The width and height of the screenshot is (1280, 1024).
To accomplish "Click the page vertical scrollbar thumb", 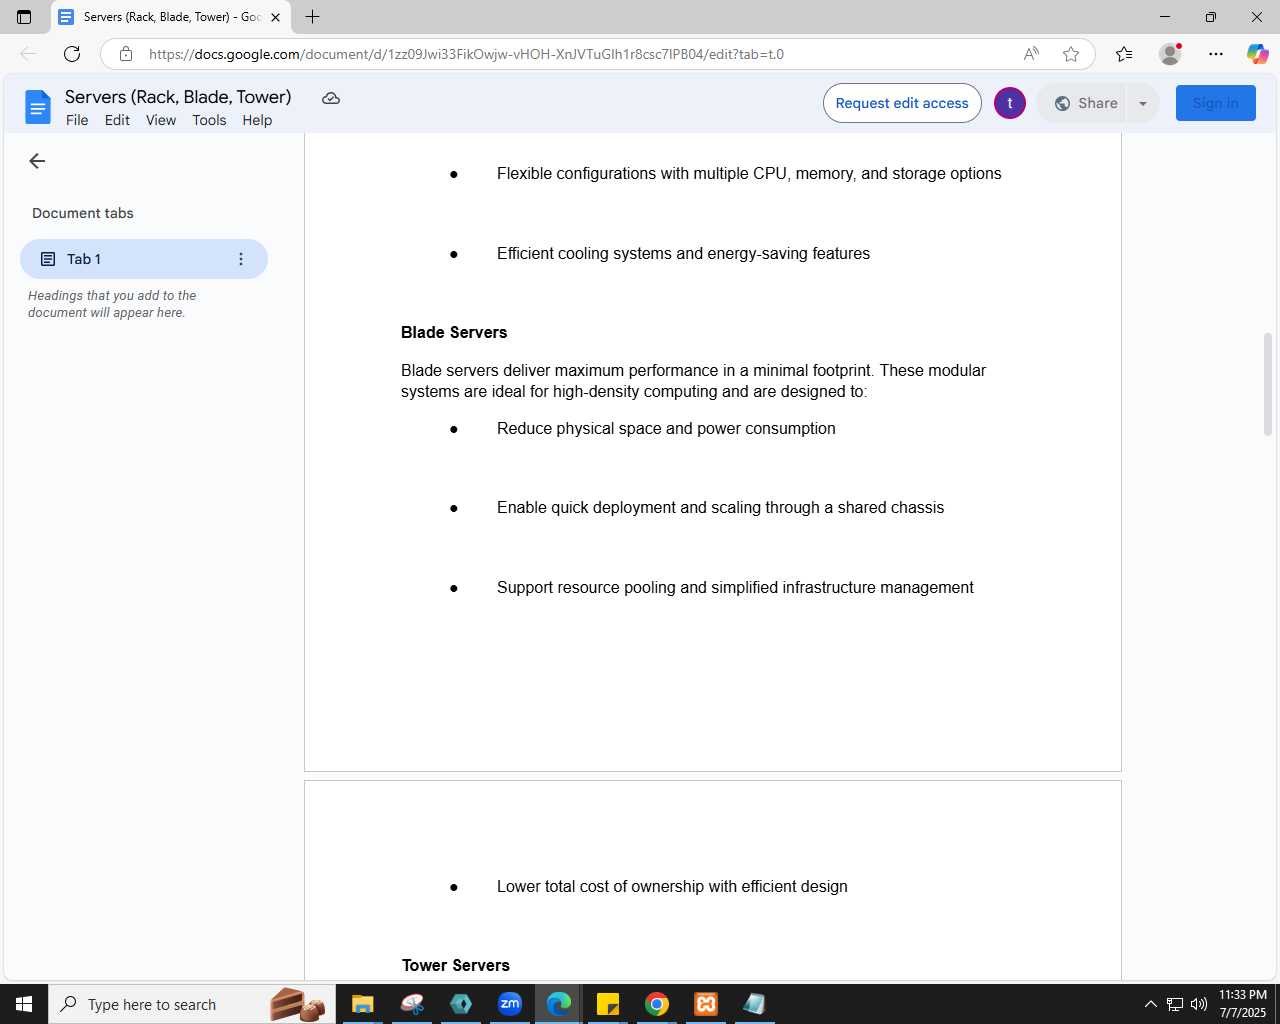I will tap(1268, 384).
